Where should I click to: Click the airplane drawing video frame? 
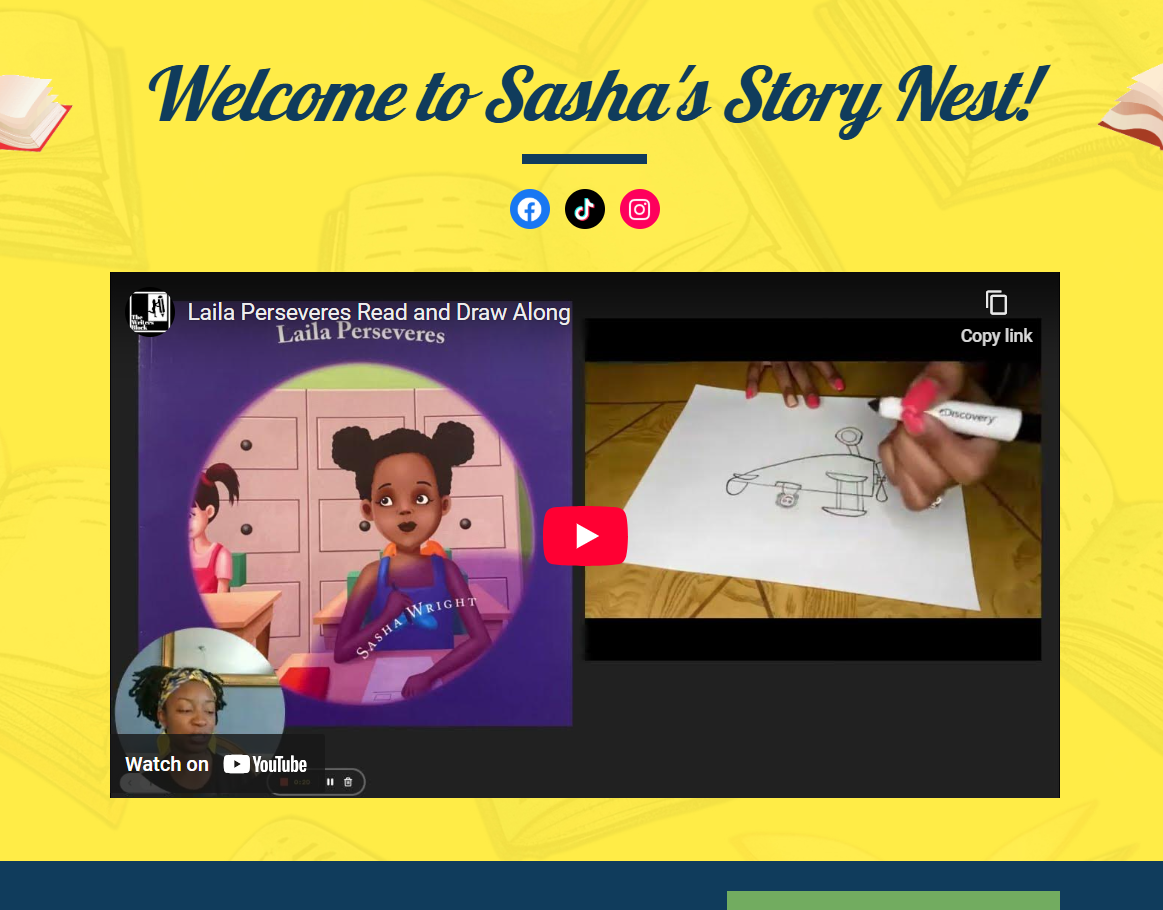(813, 489)
